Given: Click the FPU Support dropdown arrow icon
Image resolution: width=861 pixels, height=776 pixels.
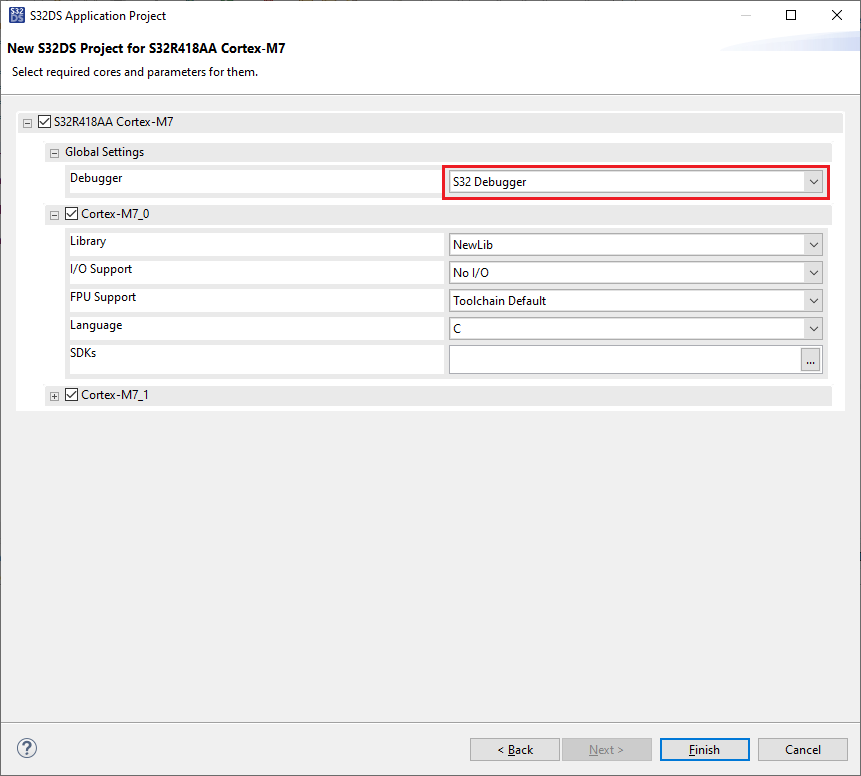Looking at the screenshot, I should [x=813, y=300].
